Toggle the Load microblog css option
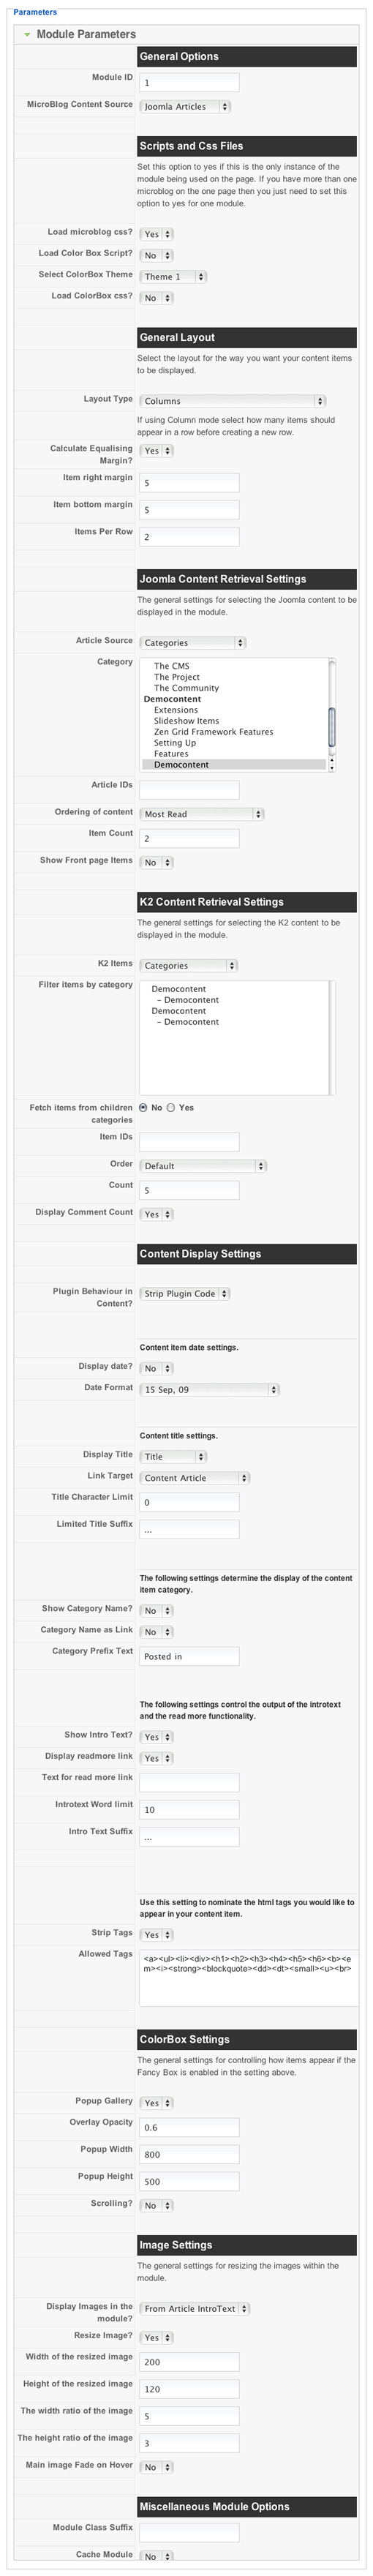 (156, 234)
